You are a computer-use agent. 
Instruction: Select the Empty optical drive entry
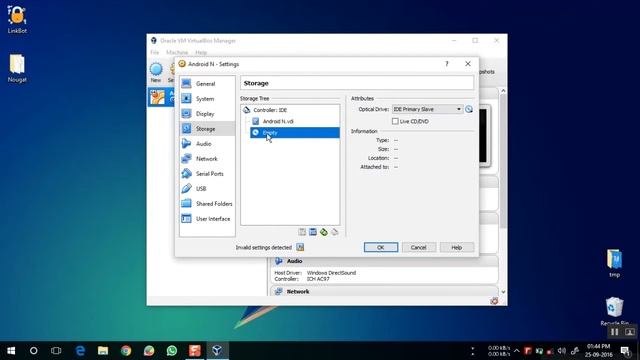point(295,132)
